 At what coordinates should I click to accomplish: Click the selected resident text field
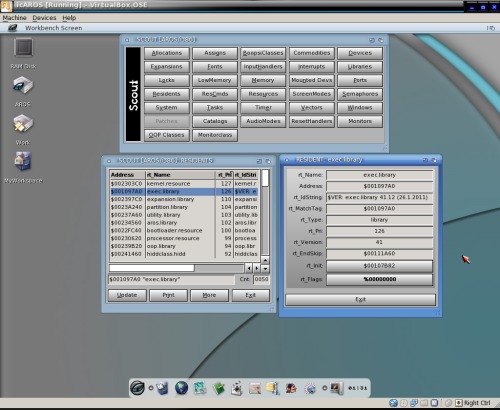point(171,279)
